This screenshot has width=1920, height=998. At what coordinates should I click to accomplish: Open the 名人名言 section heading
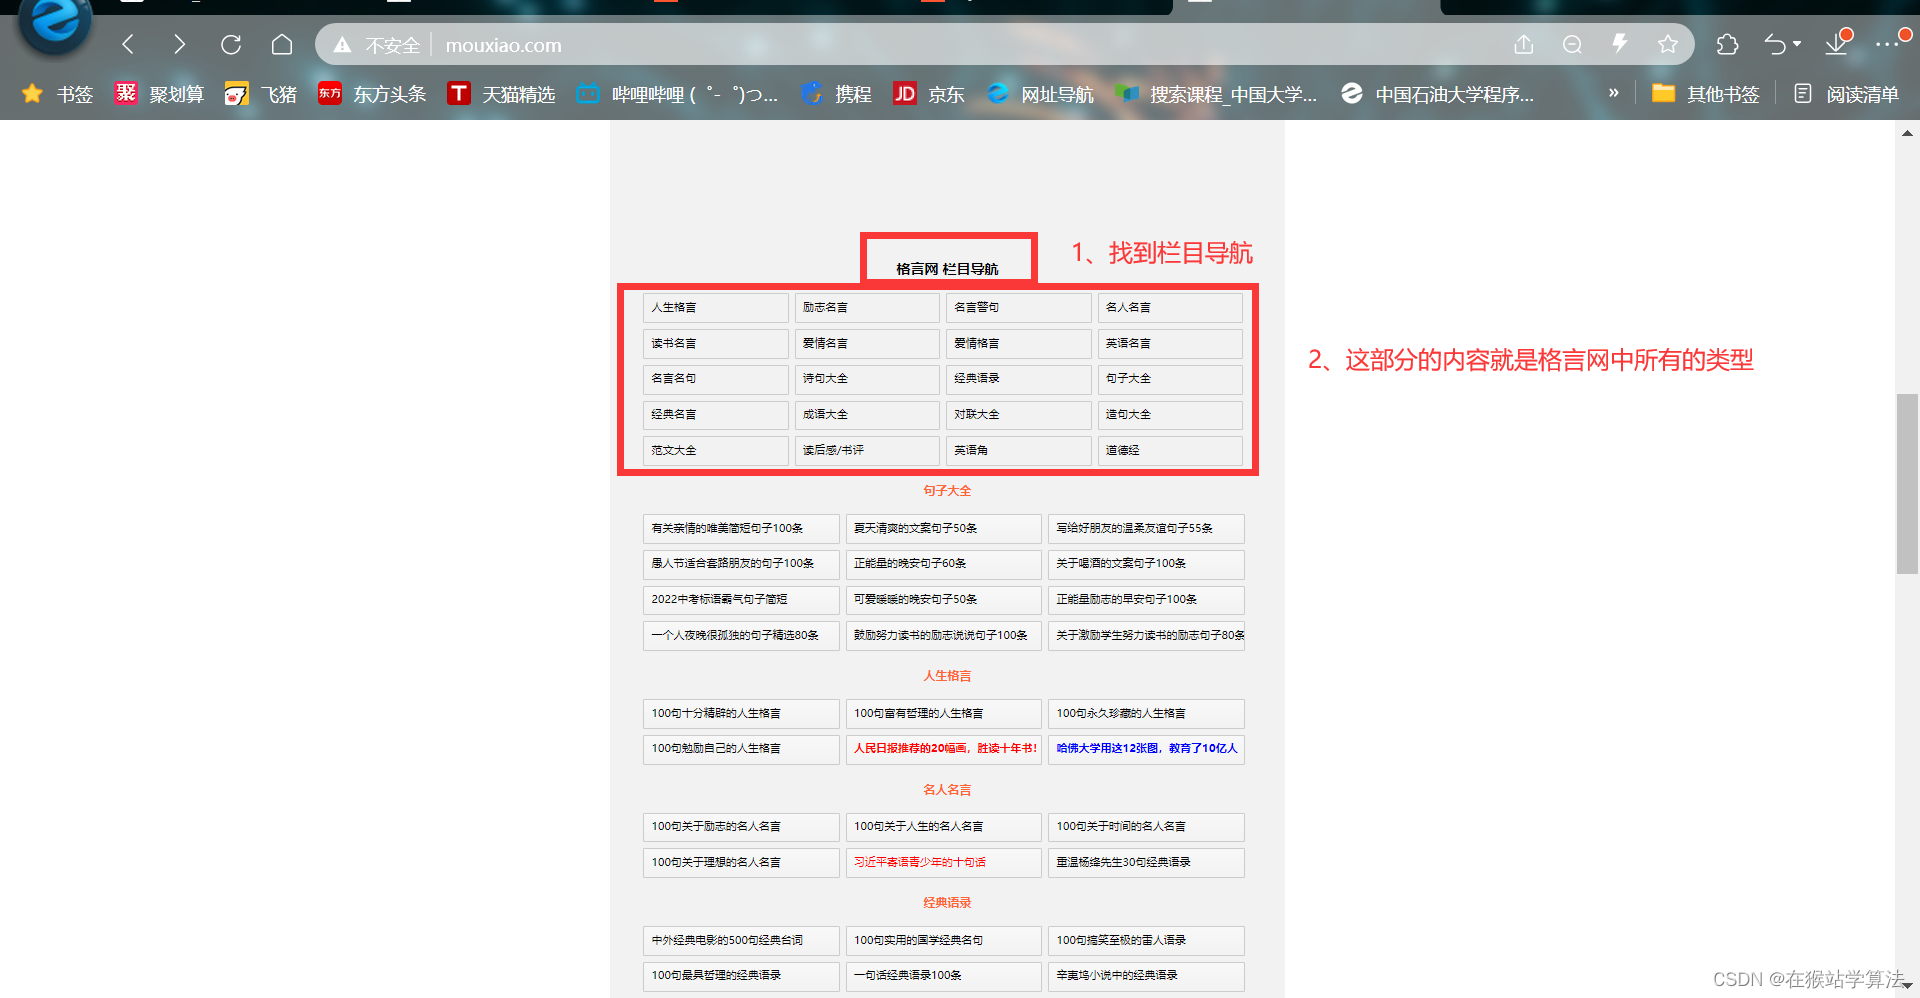point(947,790)
